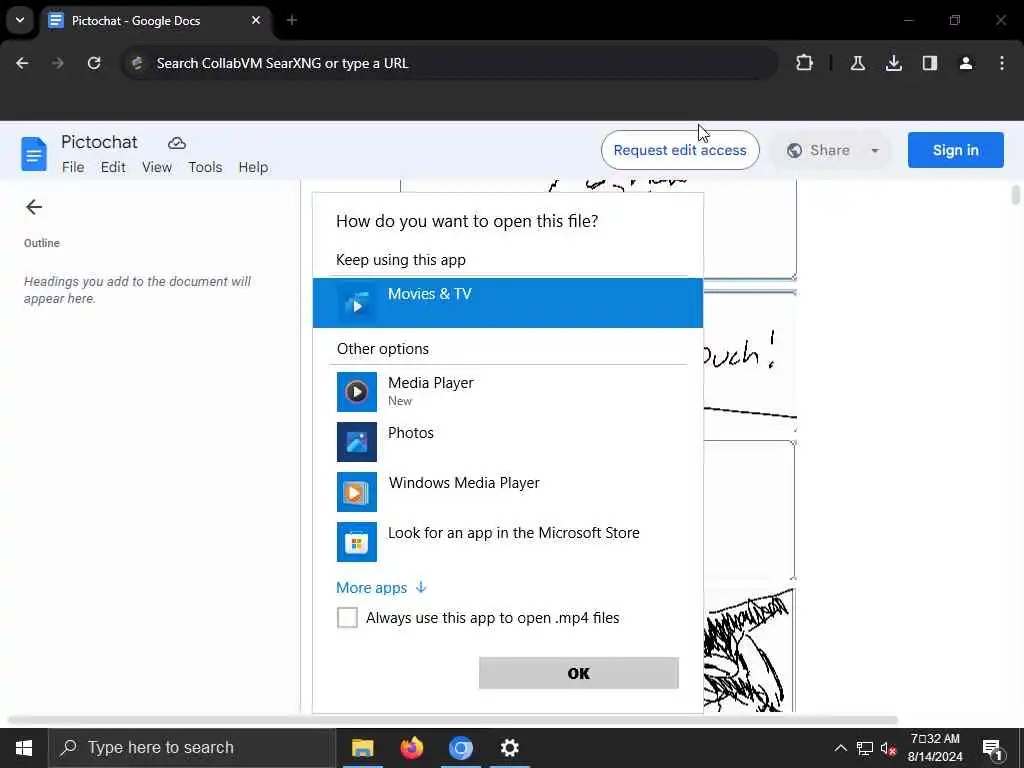Click the cloud document status icon
Viewport: 1024px width, 768px height.
[176, 143]
